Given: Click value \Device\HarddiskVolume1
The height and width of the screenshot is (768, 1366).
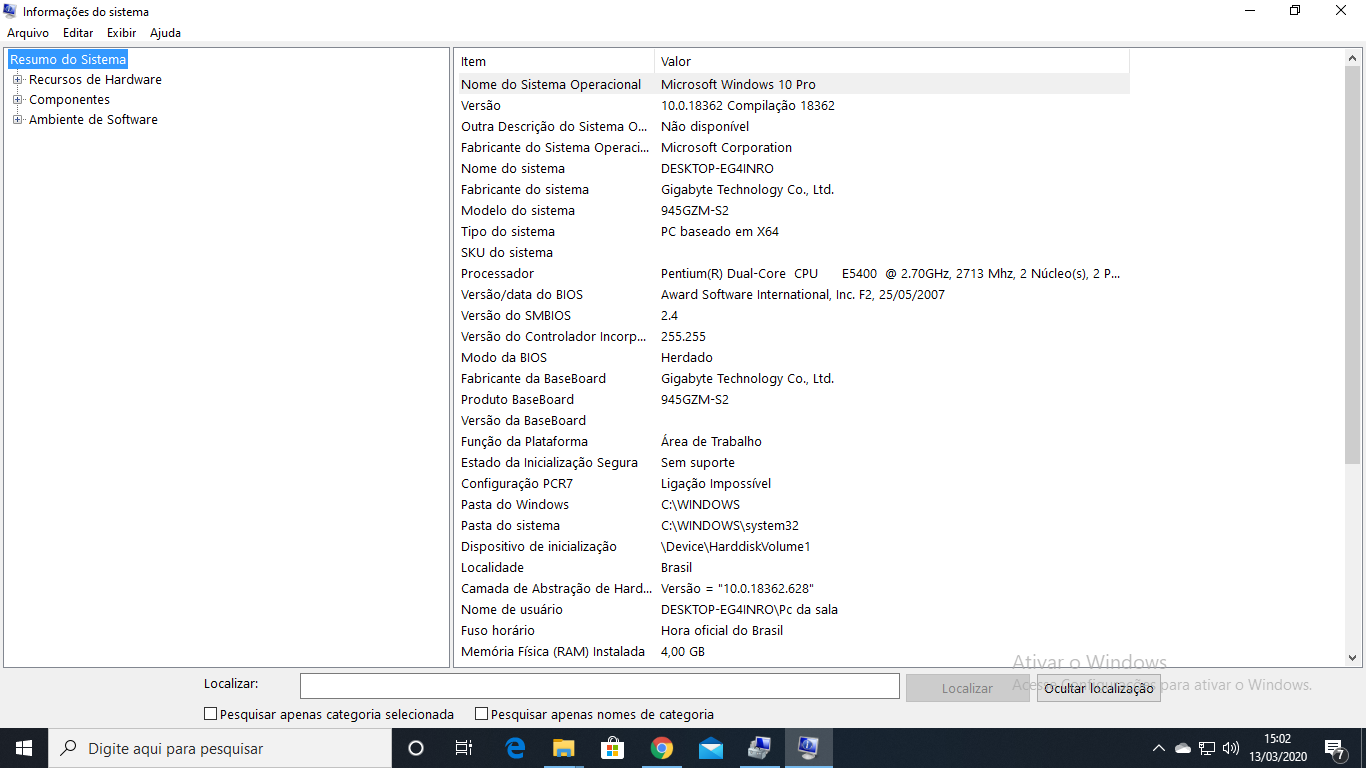Looking at the screenshot, I should click(x=736, y=546).
